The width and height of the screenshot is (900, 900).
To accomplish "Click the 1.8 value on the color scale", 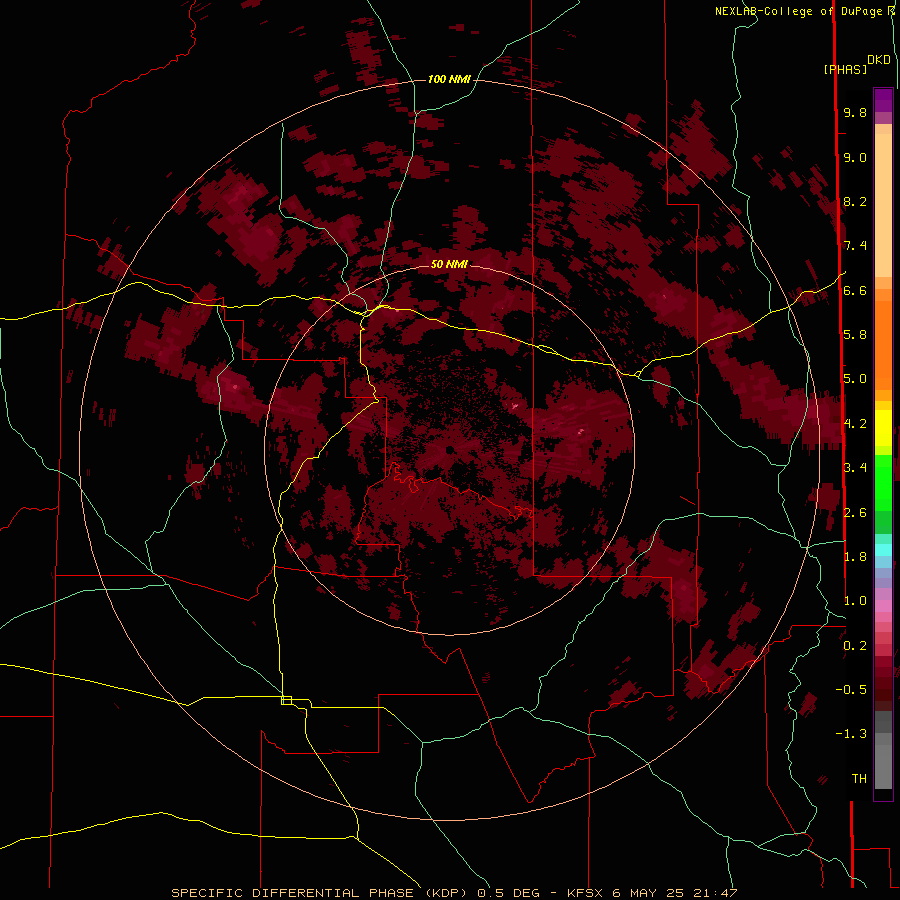I will [855, 556].
